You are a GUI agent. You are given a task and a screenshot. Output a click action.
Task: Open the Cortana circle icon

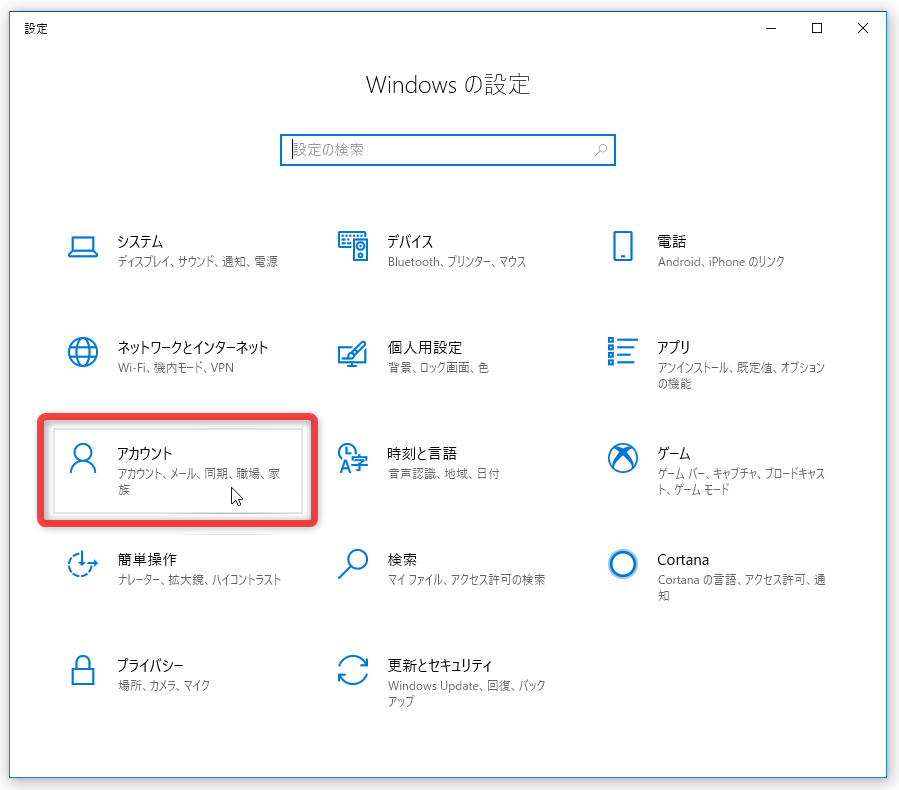tap(623, 564)
